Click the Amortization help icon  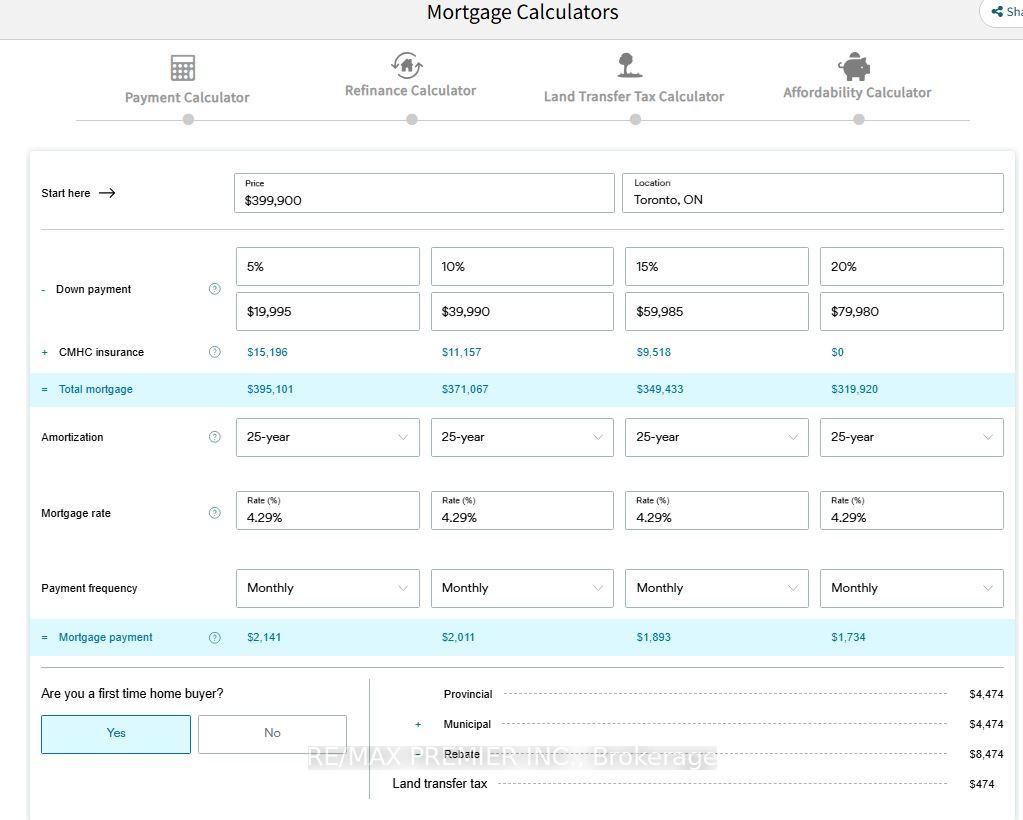[x=214, y=437]
